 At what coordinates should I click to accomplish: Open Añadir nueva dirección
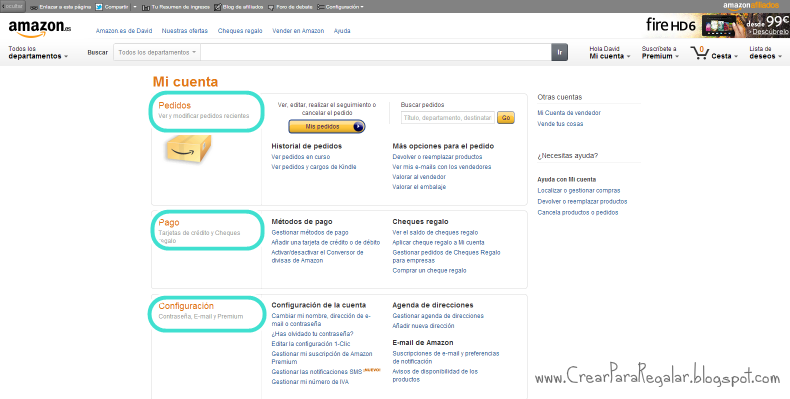click(x=423, y=326)
